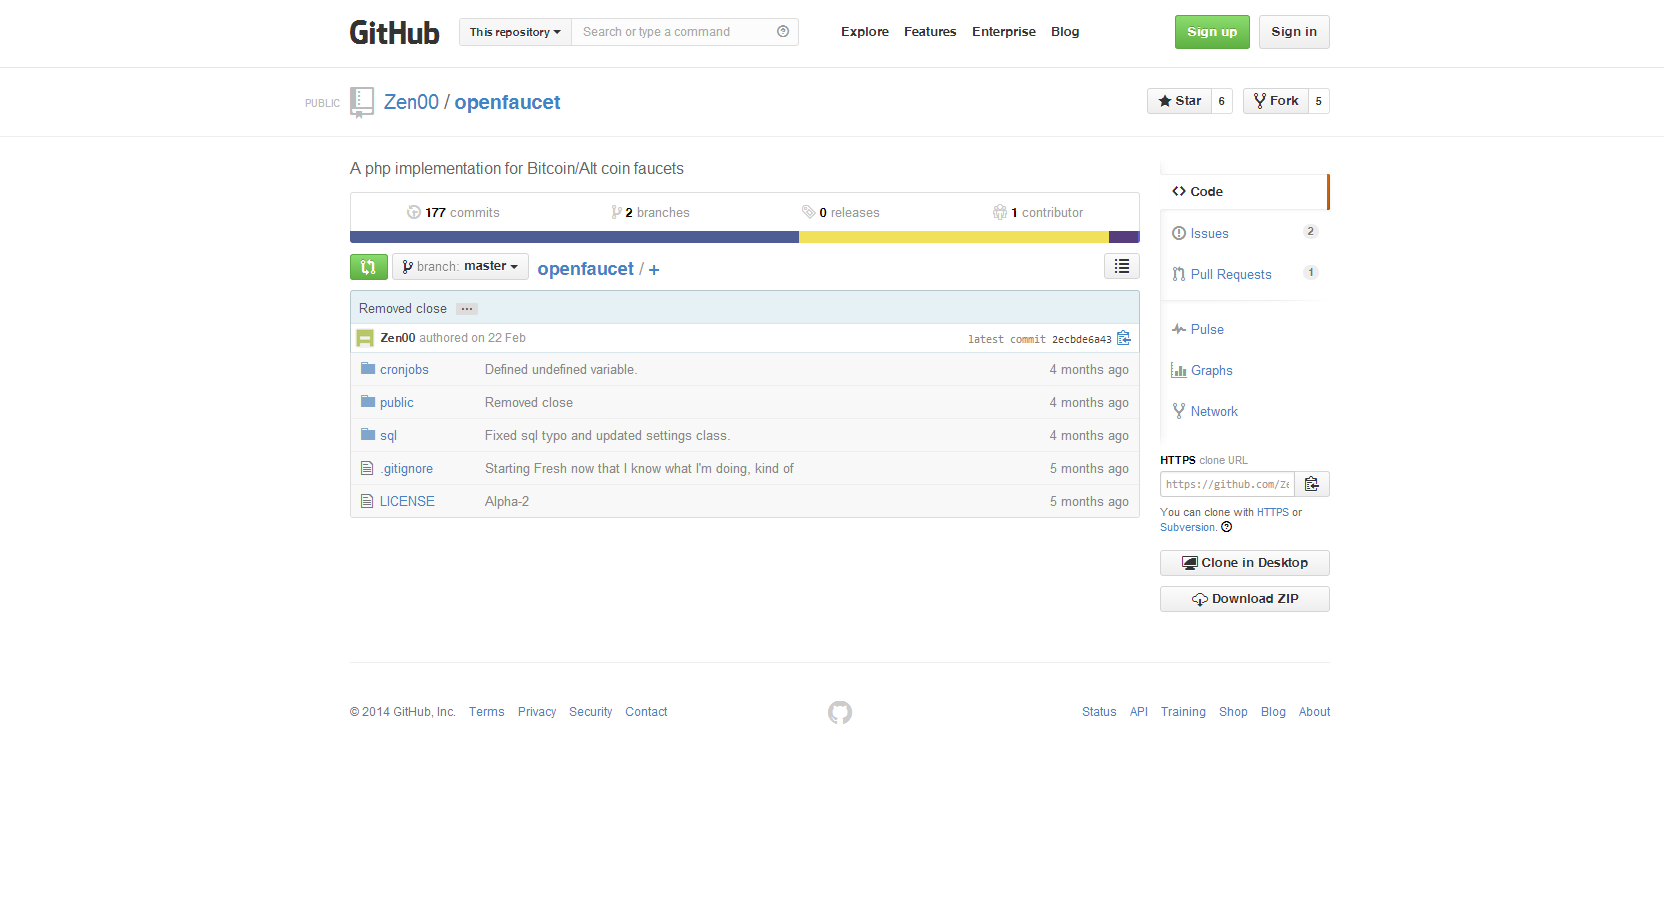Open the Terms link in the footer

tap(487, 712)
